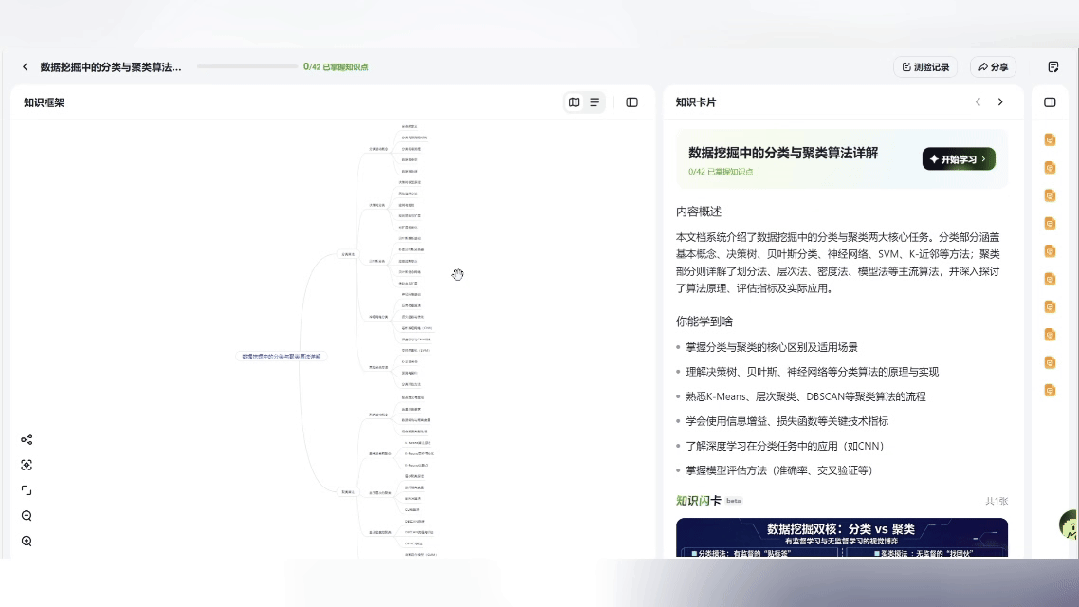Open 测验记录 from the top toolbar

tap(925, 66)
